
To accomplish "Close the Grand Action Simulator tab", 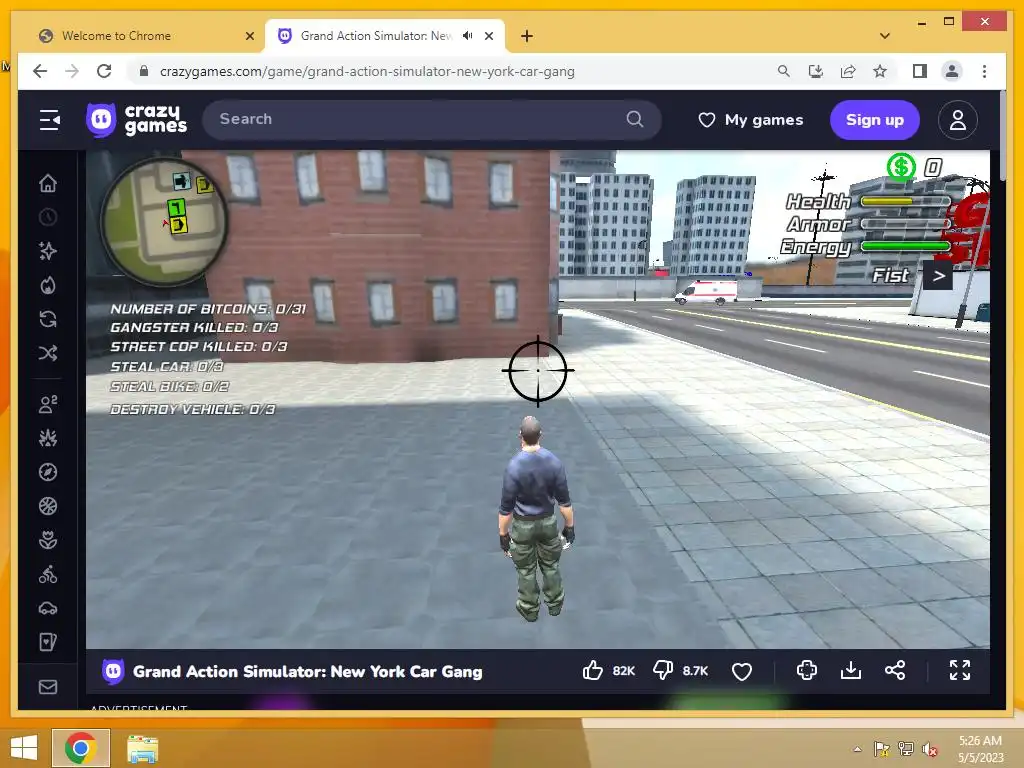I will click(488, 36).
